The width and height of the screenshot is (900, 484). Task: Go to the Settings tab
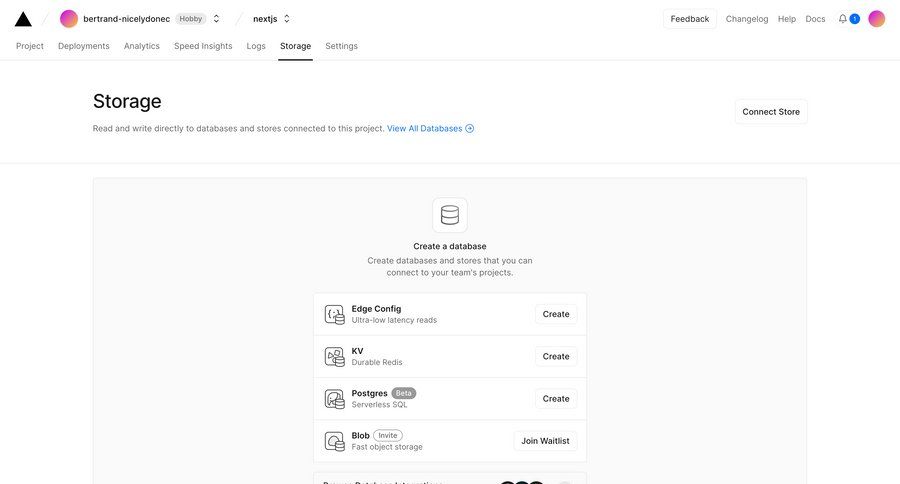tap(341, 46)
